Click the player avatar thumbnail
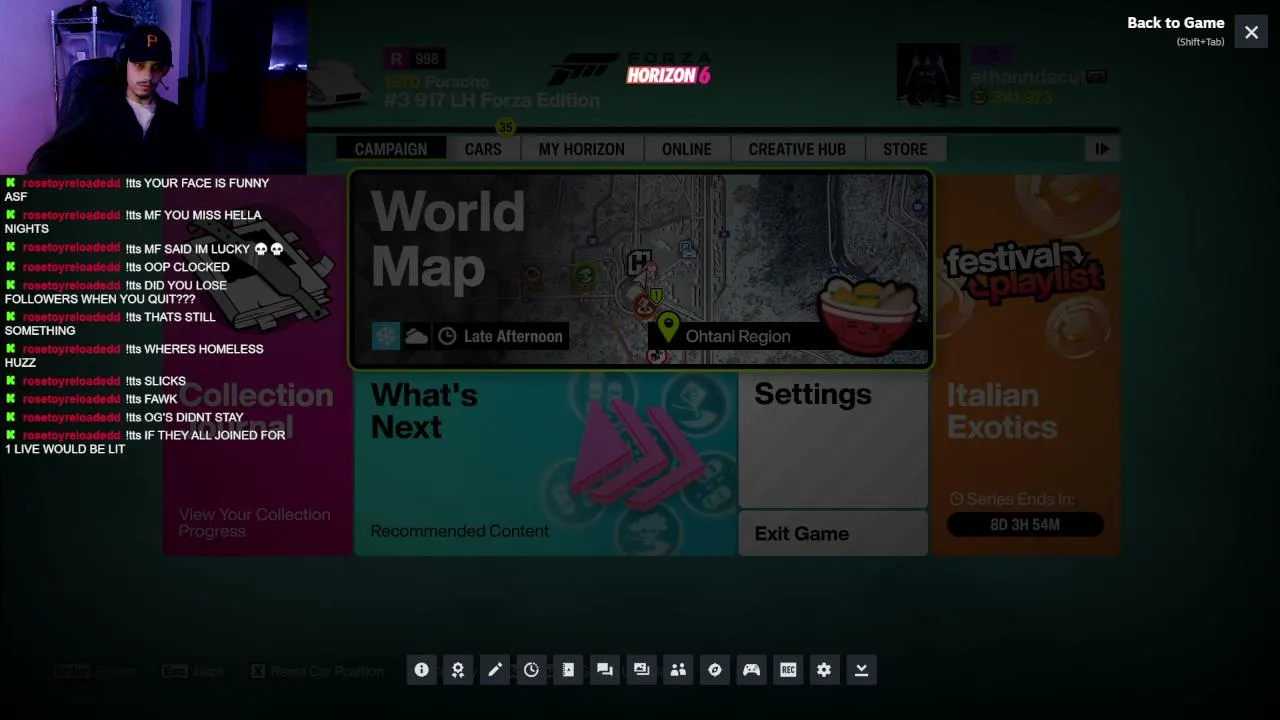The height and width of the screenshot is (720, 1280). point(928,74)
